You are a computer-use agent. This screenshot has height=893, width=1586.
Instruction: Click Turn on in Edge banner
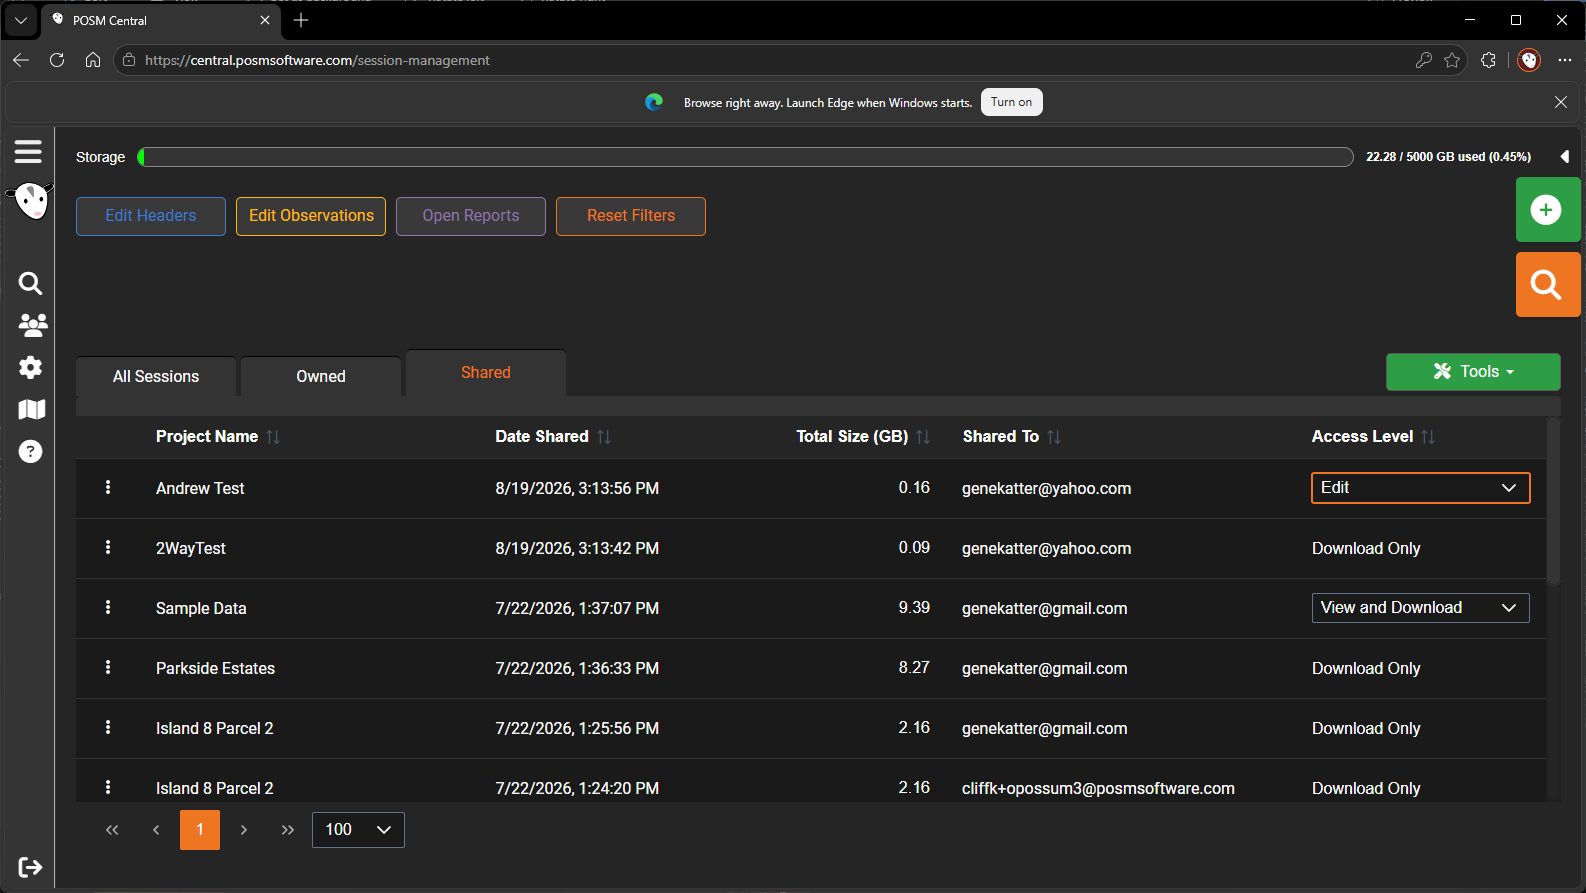pyautogui.click(x=1012, y=102)
